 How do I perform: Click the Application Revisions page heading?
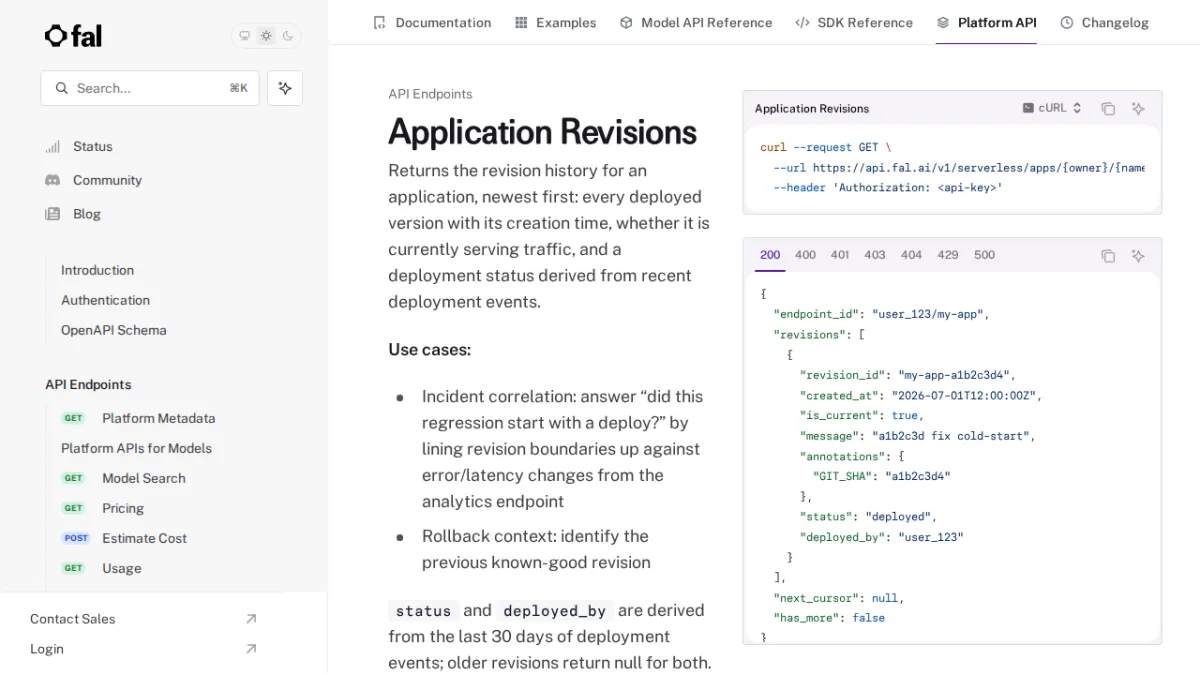point(543,132)
